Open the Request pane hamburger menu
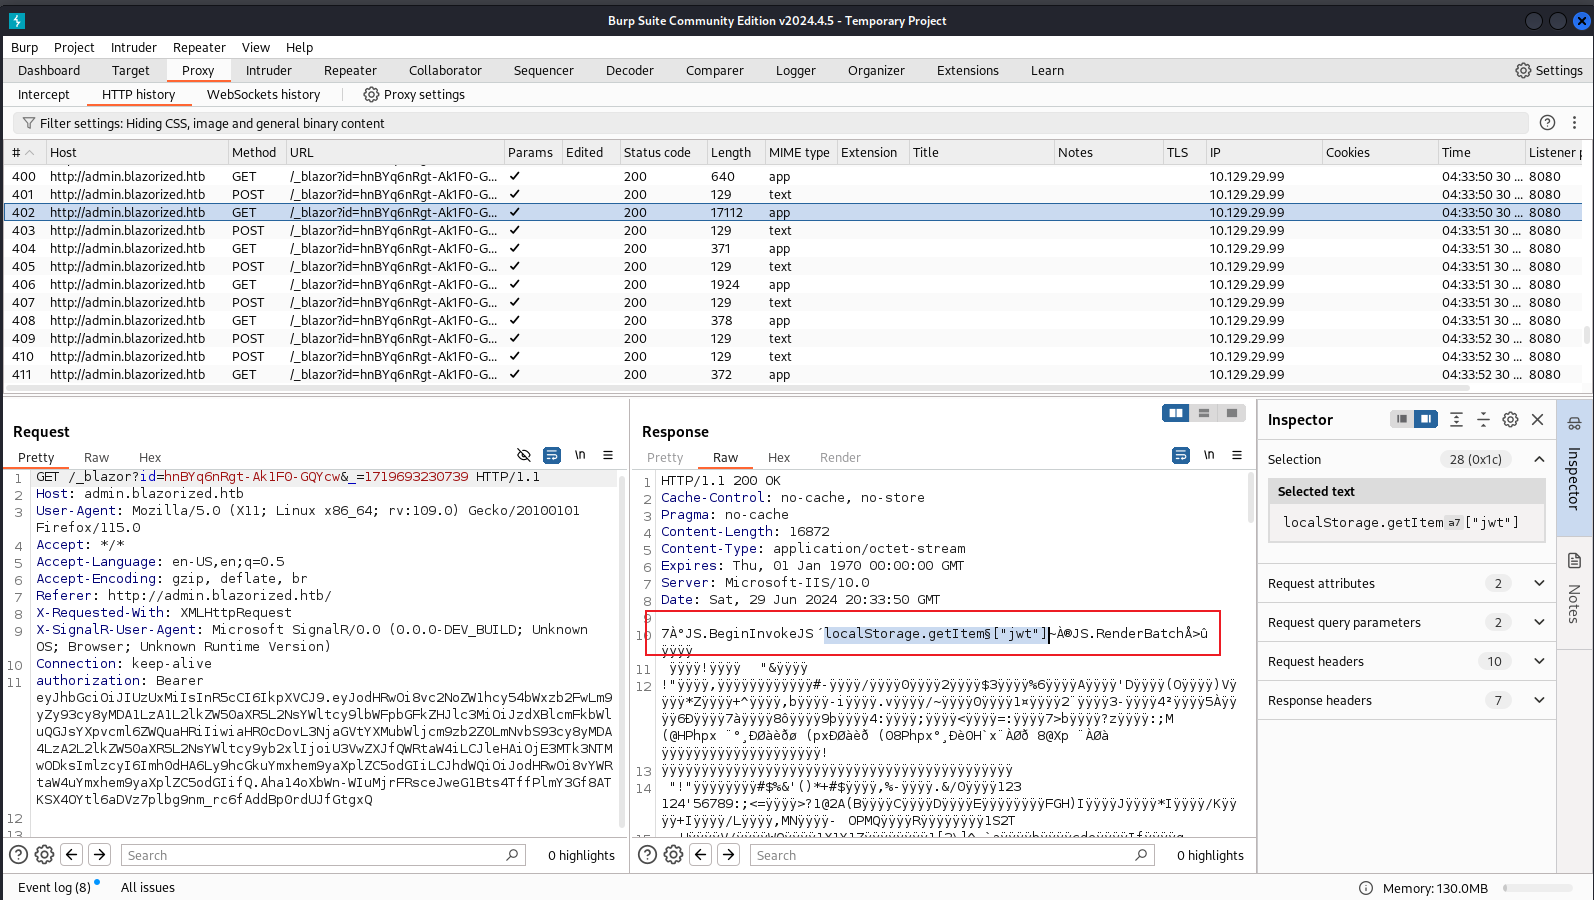 coord(608,455)
